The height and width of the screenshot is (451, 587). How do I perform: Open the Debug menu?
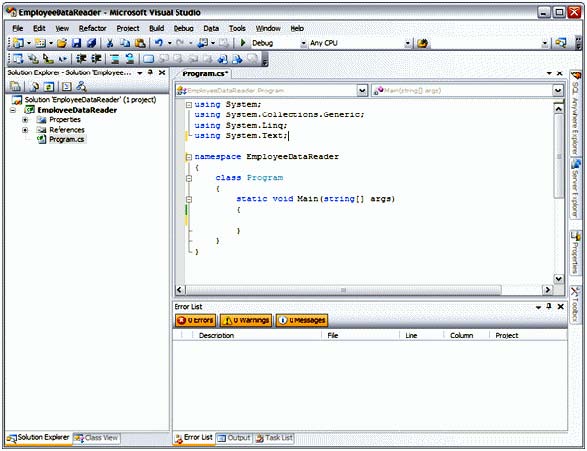183,28
